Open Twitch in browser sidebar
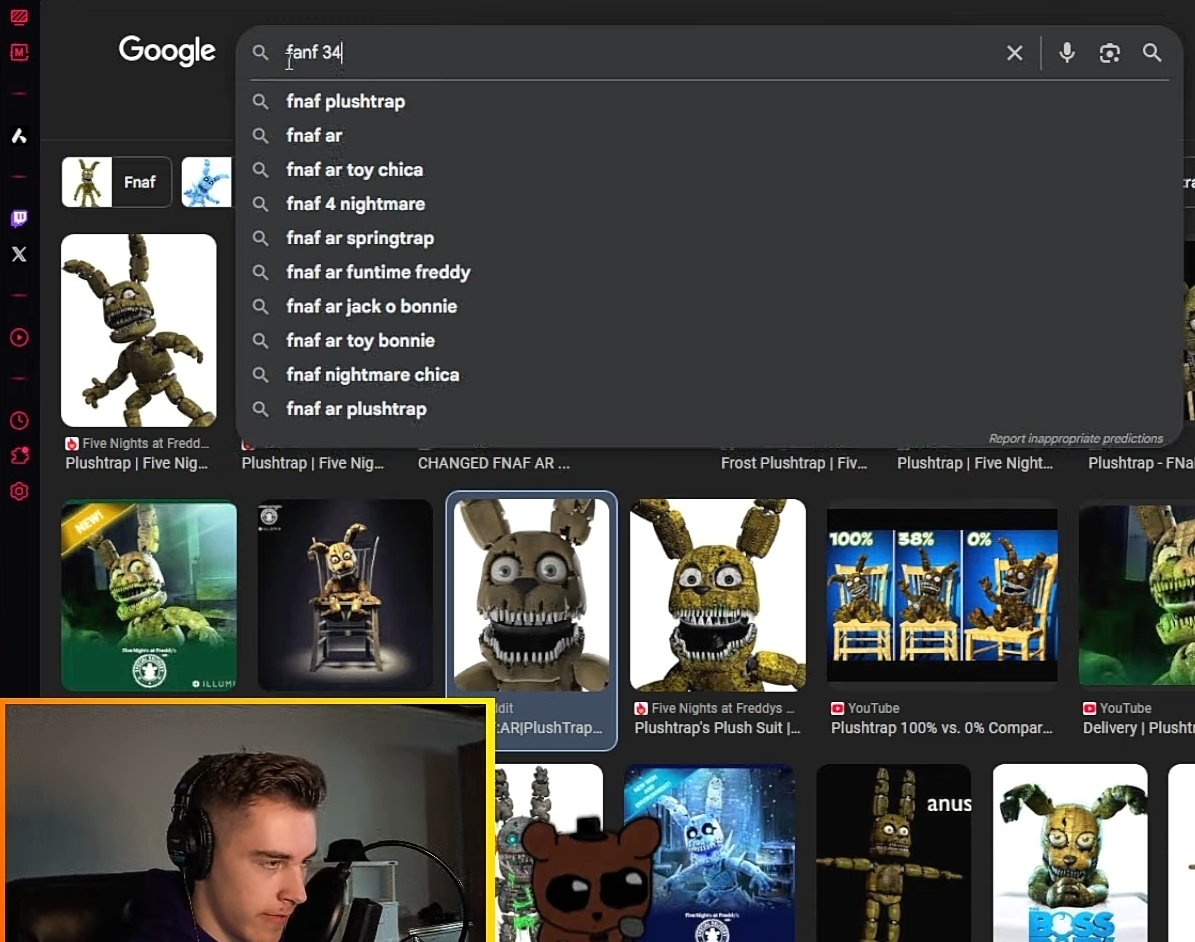The image size is (1195, 942). pyautogui.click(x=19, y=219)
